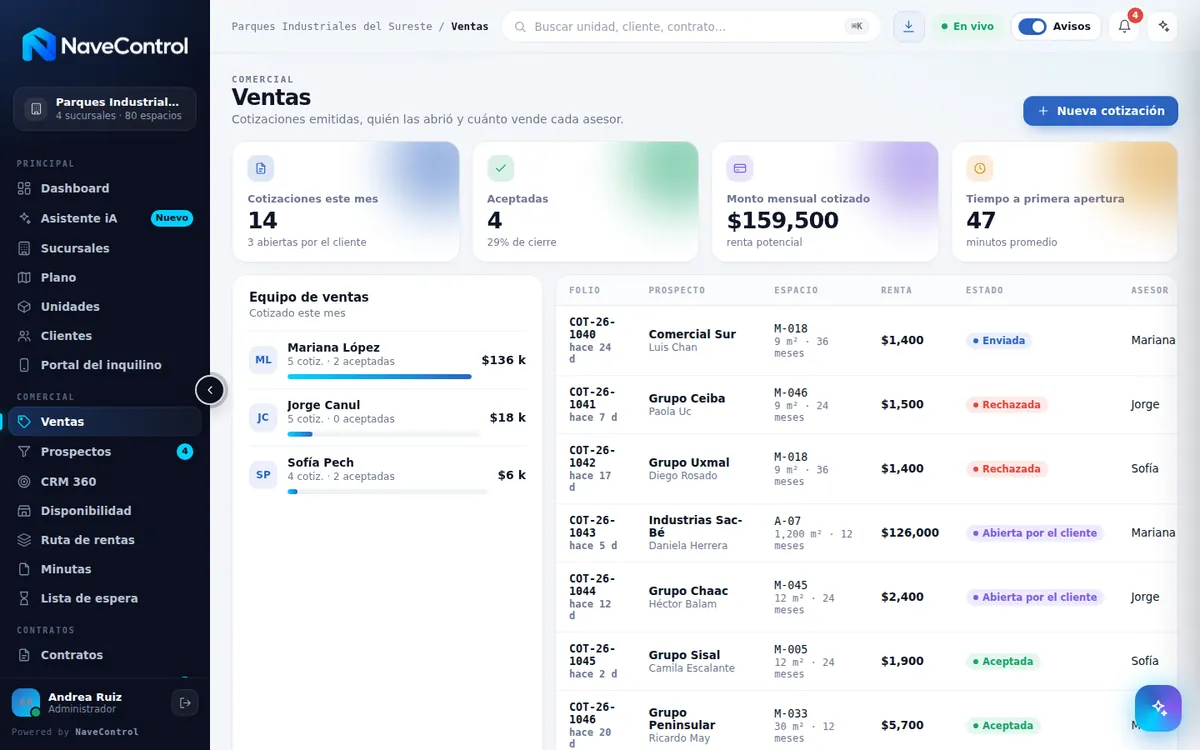Click the Cotizaciones este mes document icon
Viewport: 1200px width, 750px height.
pyautogui.click(x=261, y=168)
